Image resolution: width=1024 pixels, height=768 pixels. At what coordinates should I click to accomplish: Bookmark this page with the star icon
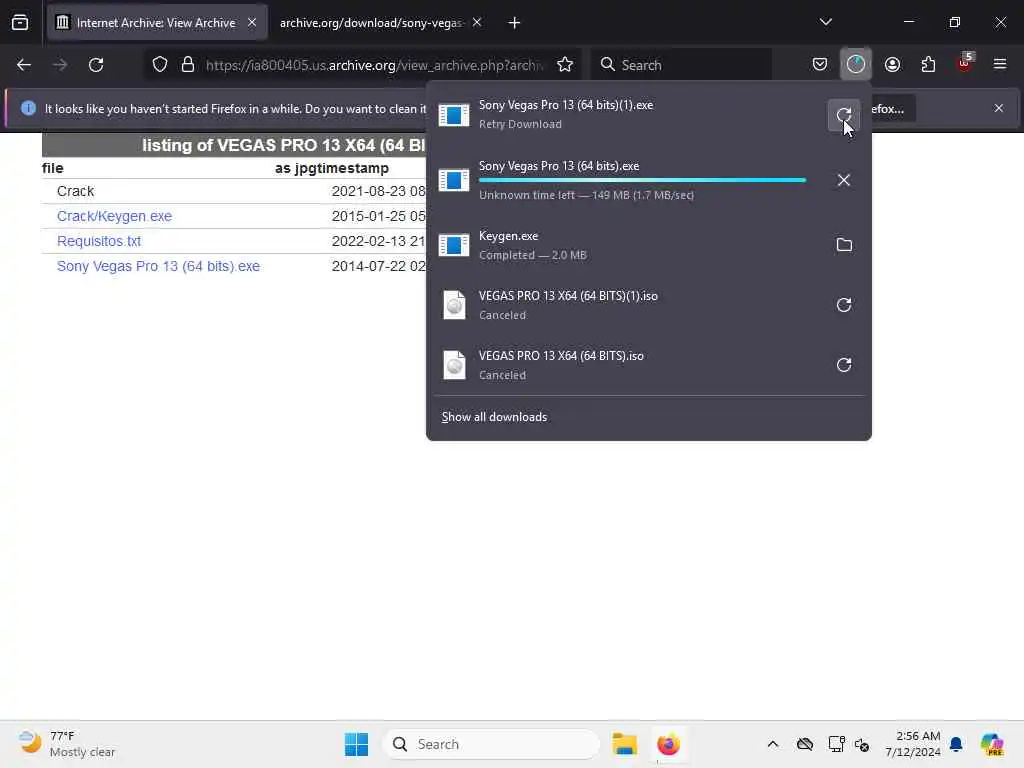point(565,65)
